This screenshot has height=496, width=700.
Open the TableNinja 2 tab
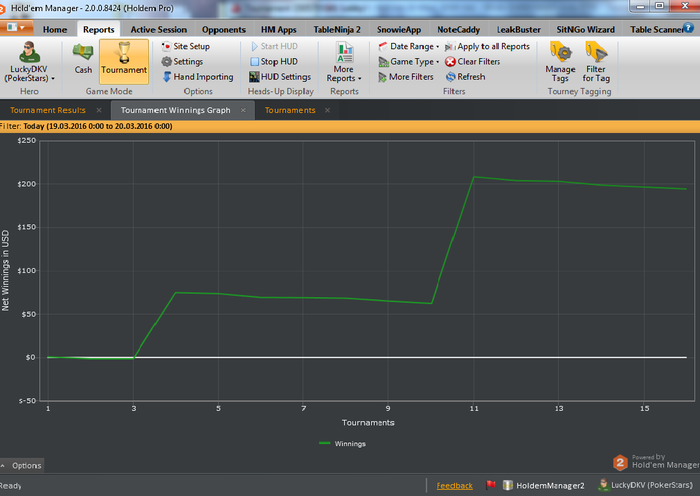coord(337,29)
